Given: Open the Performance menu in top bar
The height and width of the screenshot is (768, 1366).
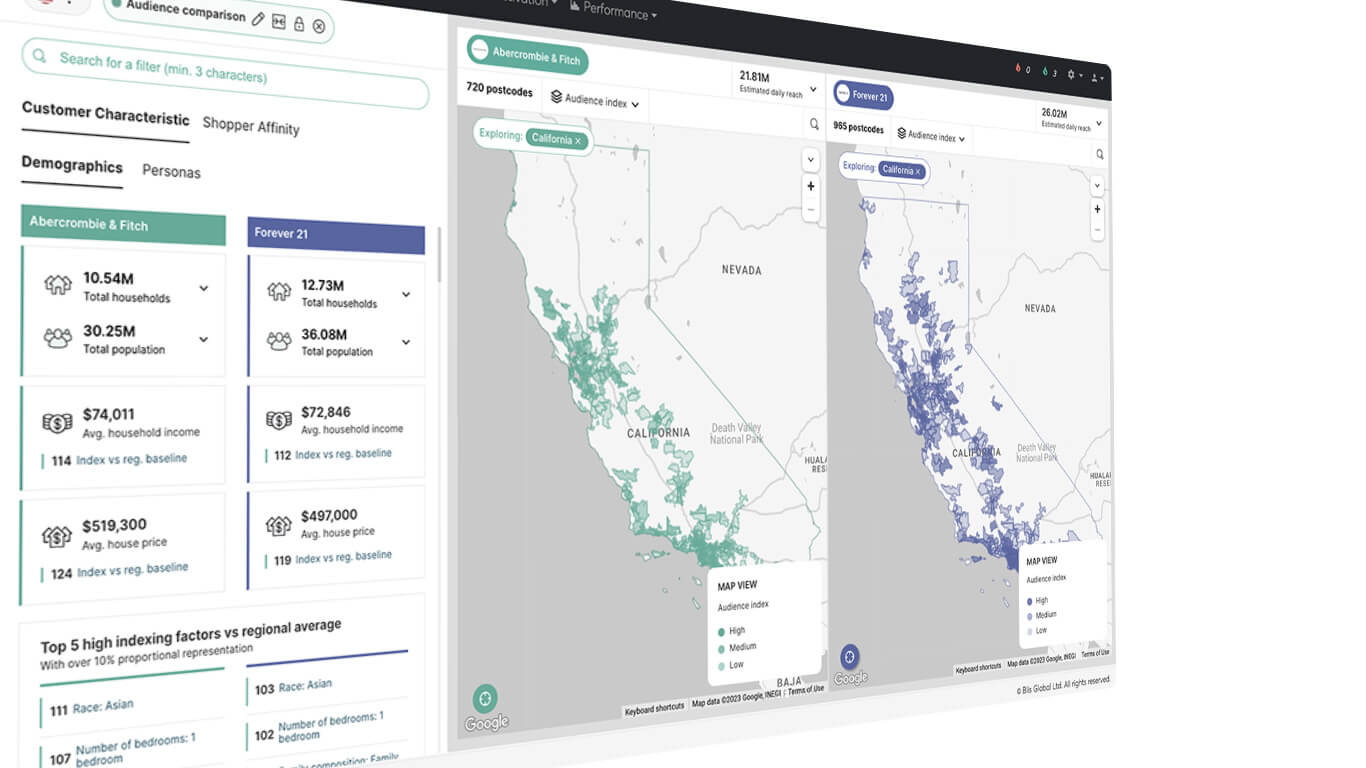Looking at the screenshot, I should pyautogui.click(x=613, y=12).
